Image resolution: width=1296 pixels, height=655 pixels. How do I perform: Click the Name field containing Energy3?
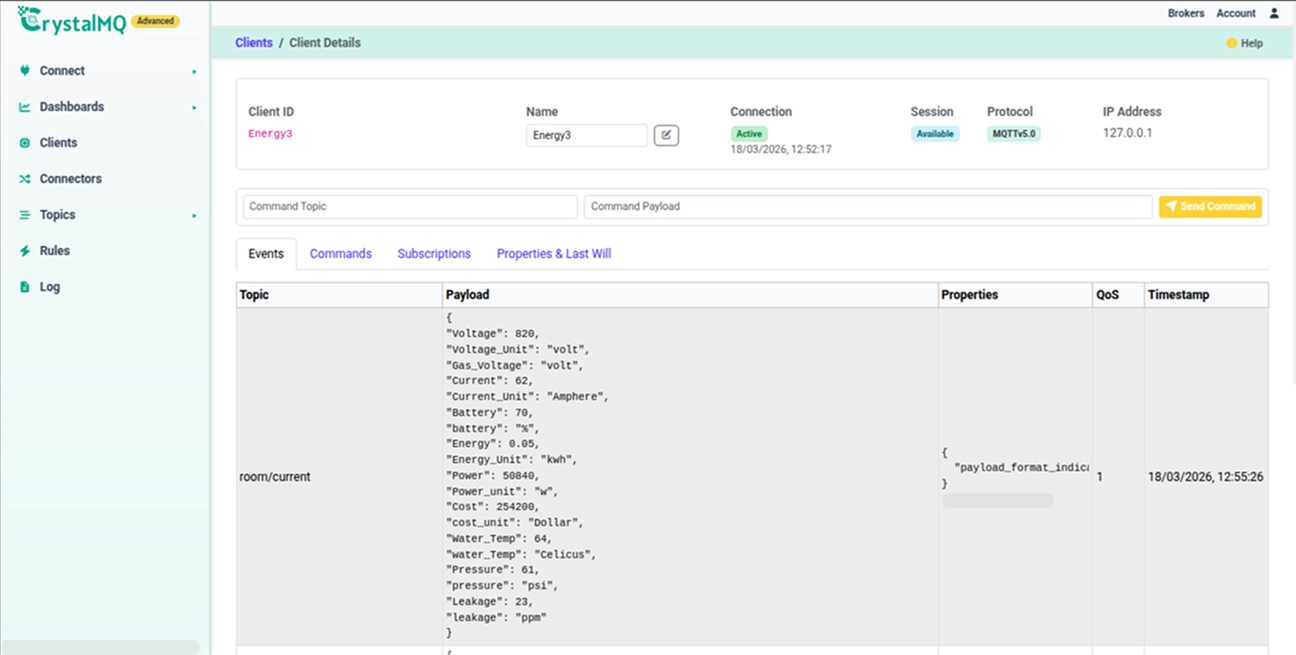click(587, 135)
